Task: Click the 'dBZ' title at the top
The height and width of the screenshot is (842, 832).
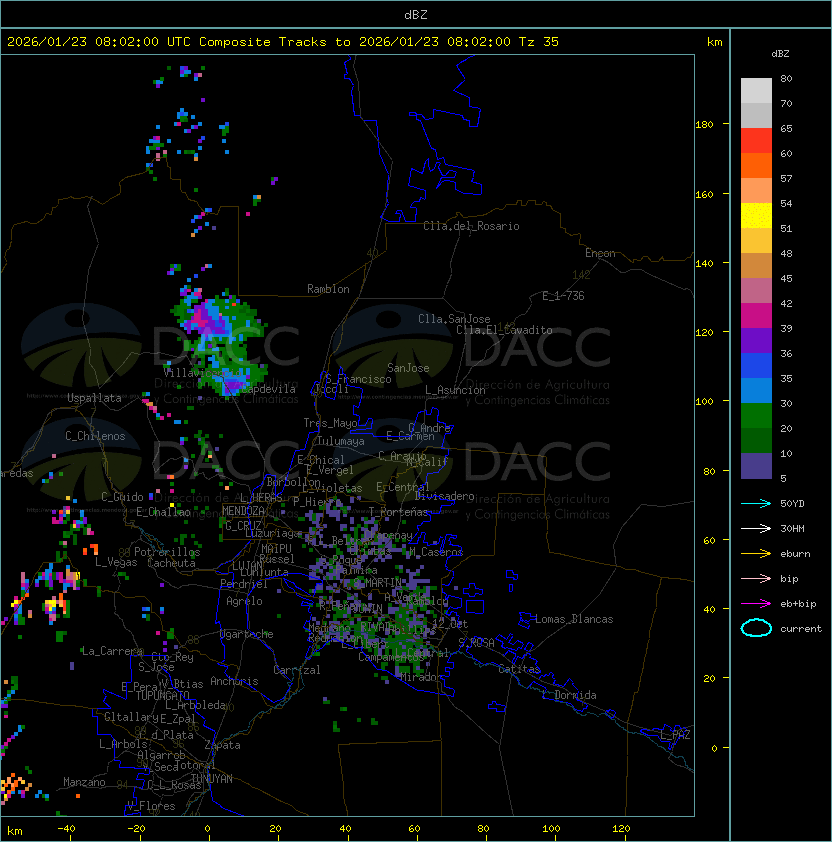Action: (416, 15)
